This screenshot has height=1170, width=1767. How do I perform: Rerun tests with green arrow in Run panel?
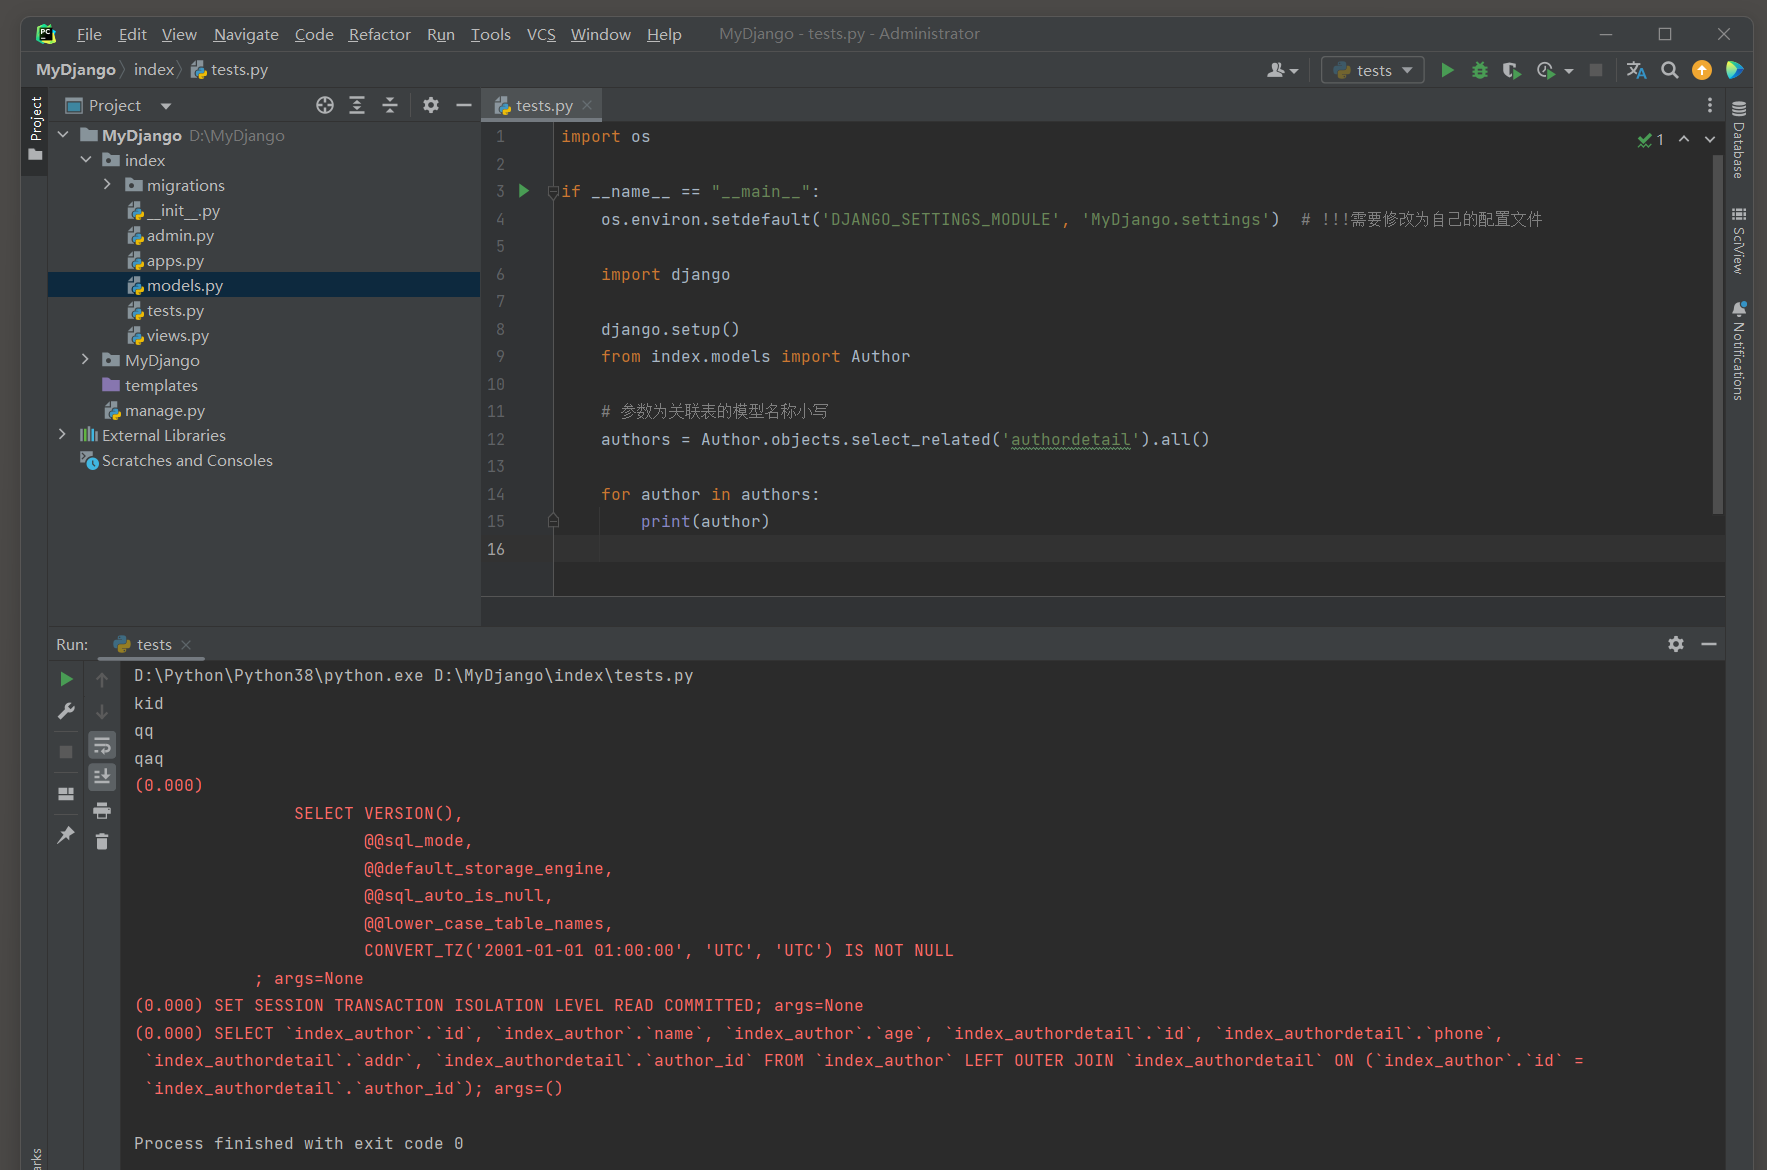pyautogui.click(x=66, y=679)
